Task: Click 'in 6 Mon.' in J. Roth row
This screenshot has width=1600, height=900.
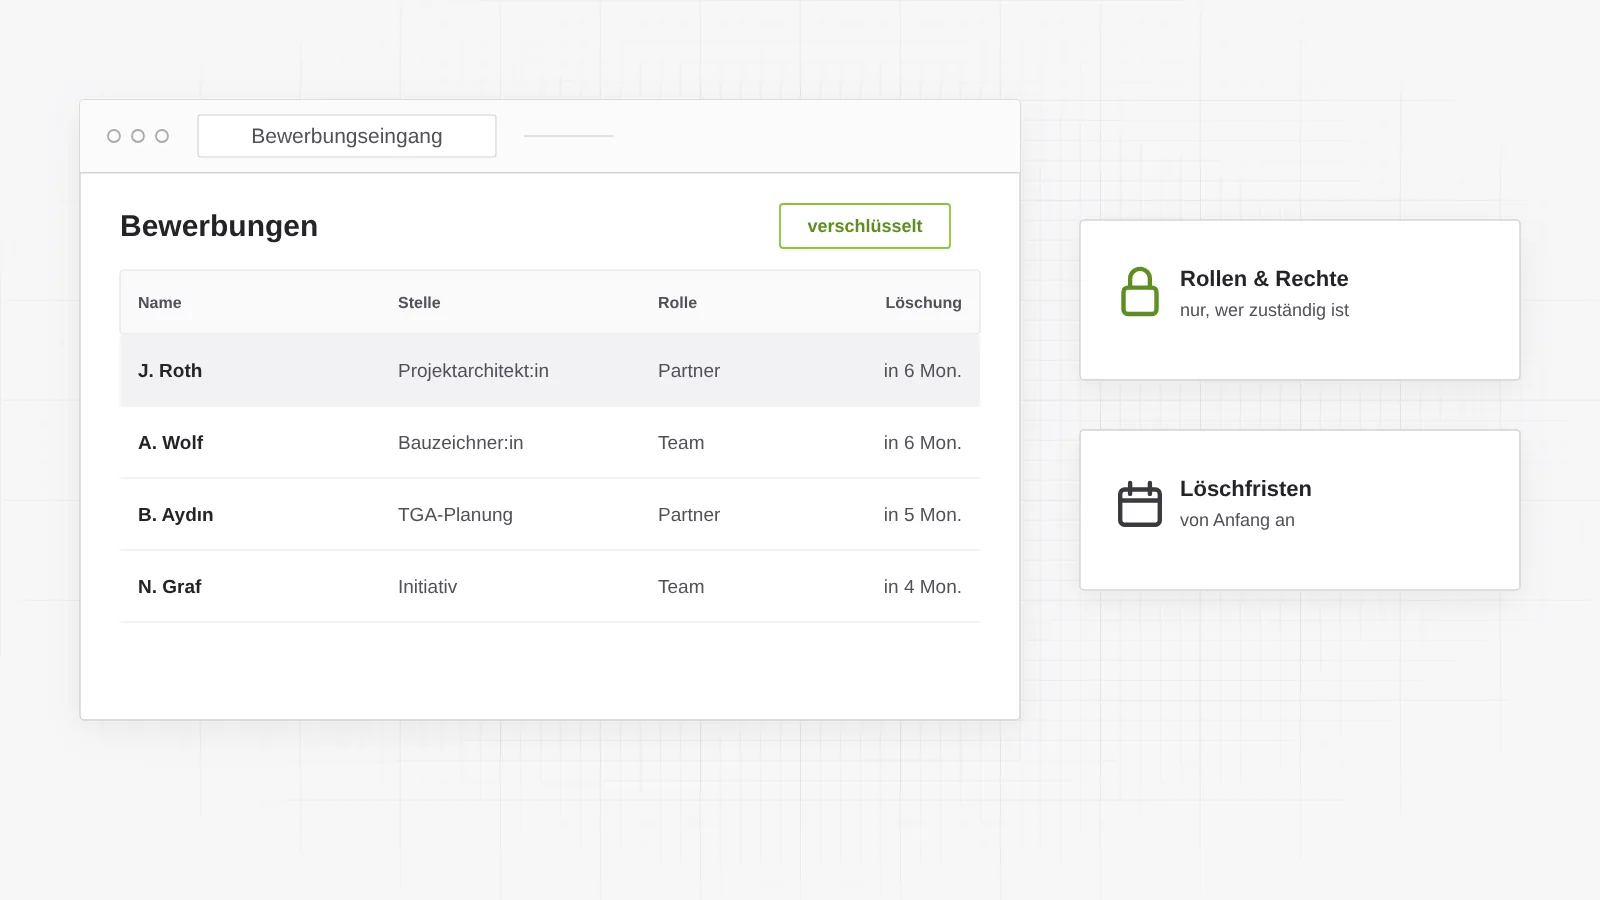Action: tap(922, 371)
